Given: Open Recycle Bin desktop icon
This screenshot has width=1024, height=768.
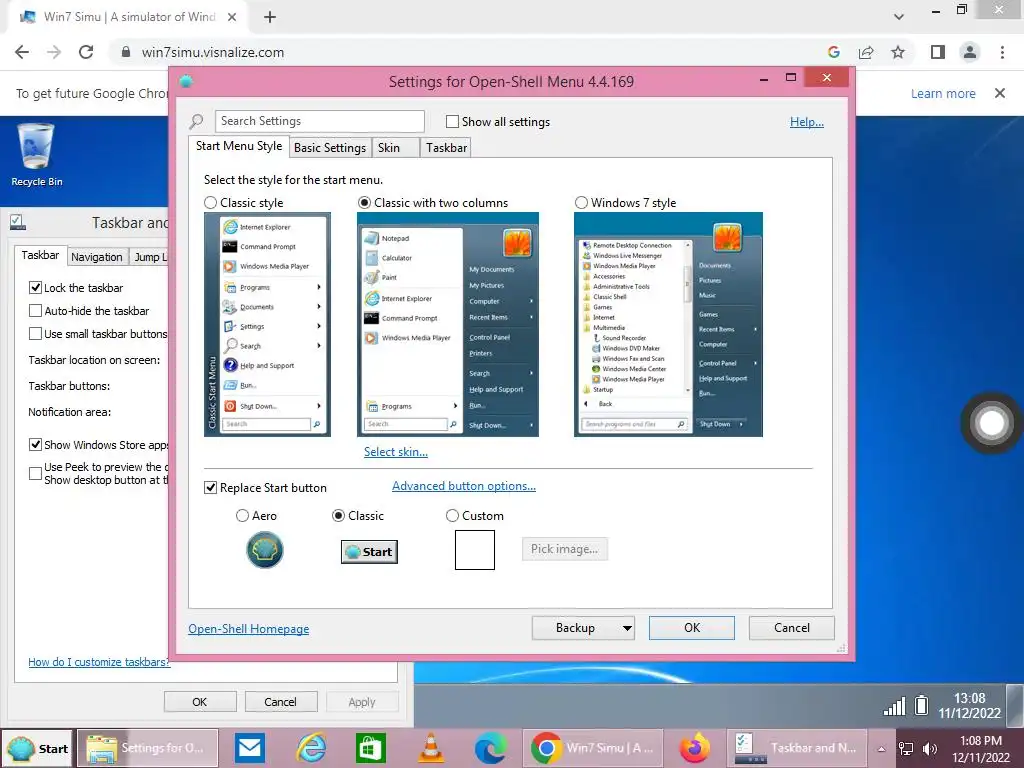Looking at the screenshot, I should 36,155.
